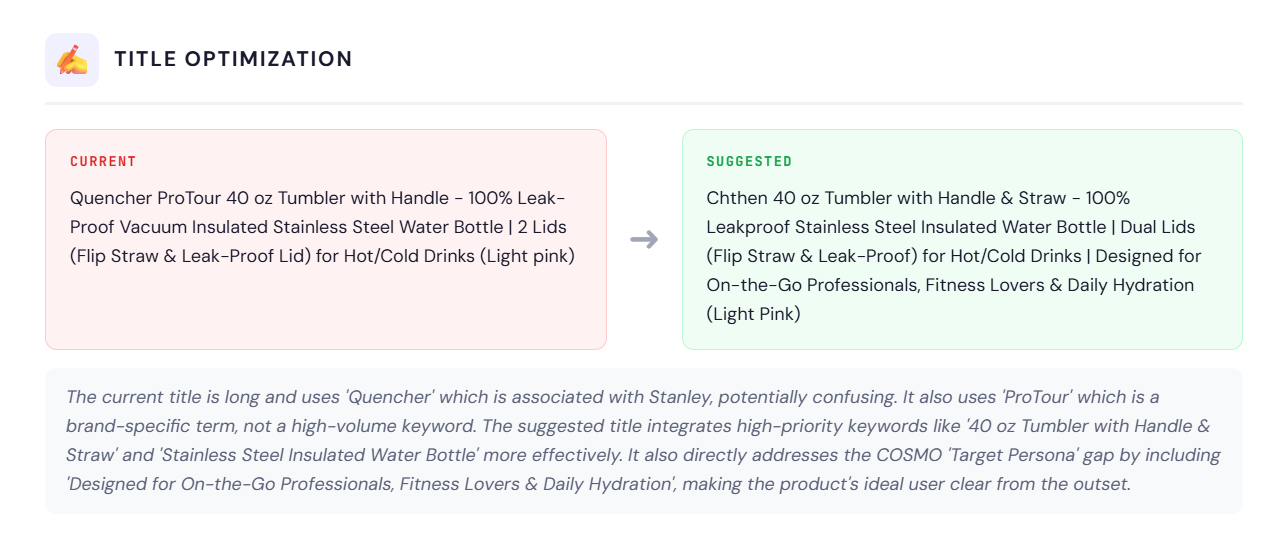Click the pink current title card

[x=326, y=239]
